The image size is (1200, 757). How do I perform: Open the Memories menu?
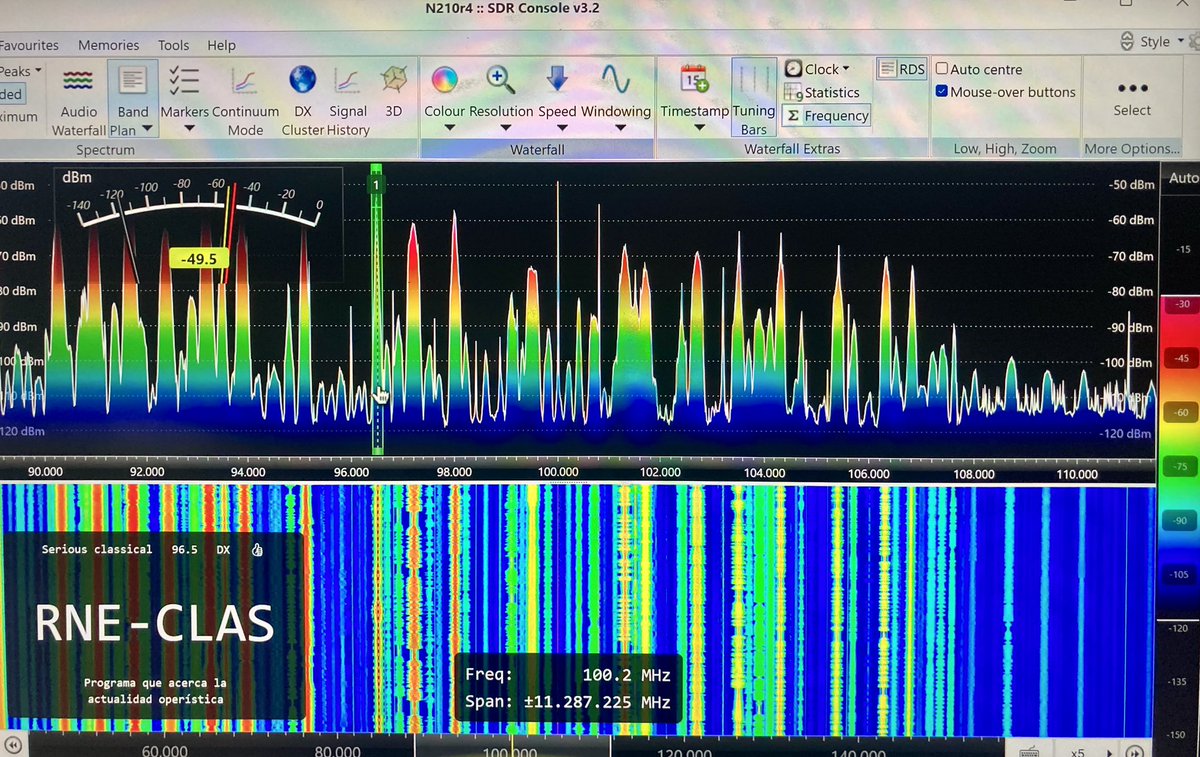(x=108, y=45)
